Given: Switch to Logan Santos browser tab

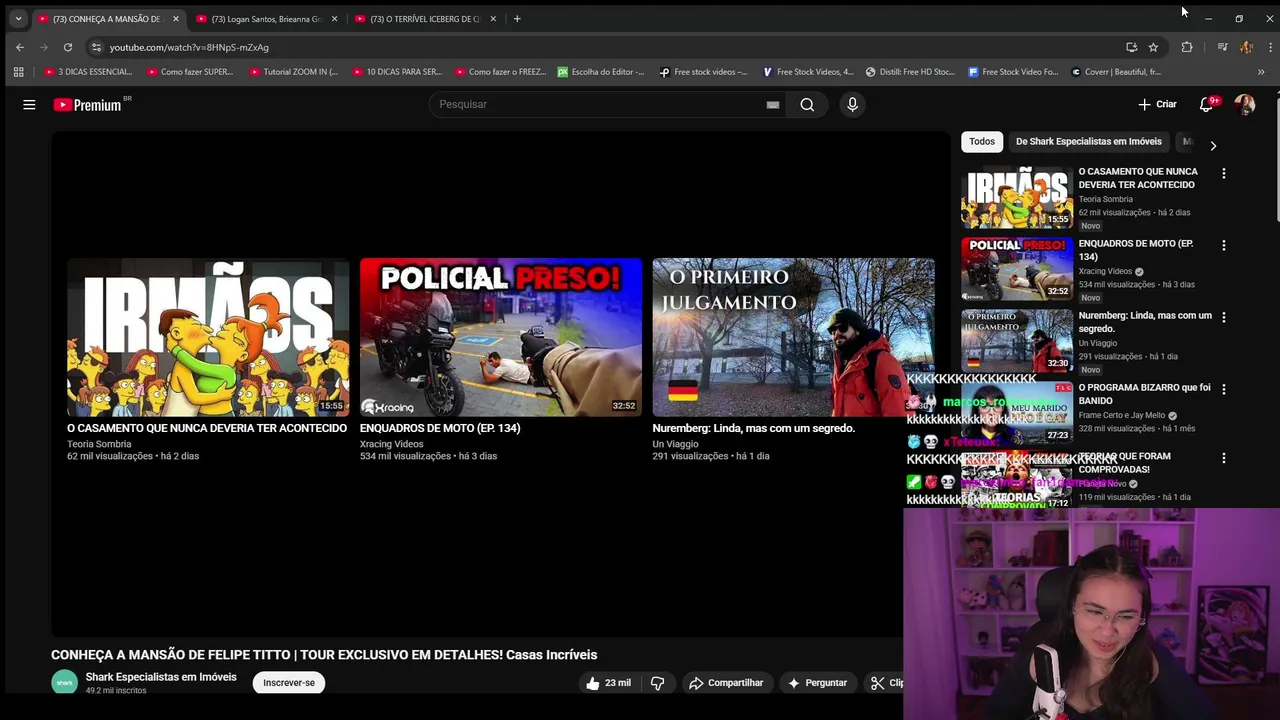Looking at the screenshot, I should (x=264, y=19).
